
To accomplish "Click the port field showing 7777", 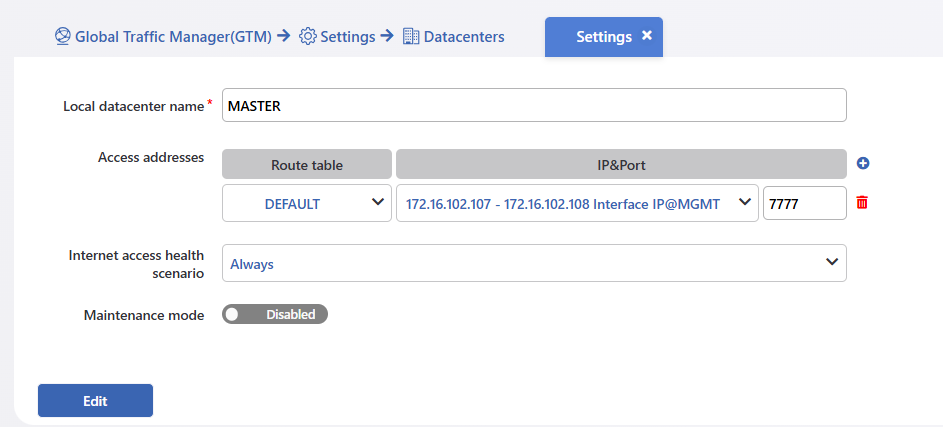I will [x=805, y=203].
